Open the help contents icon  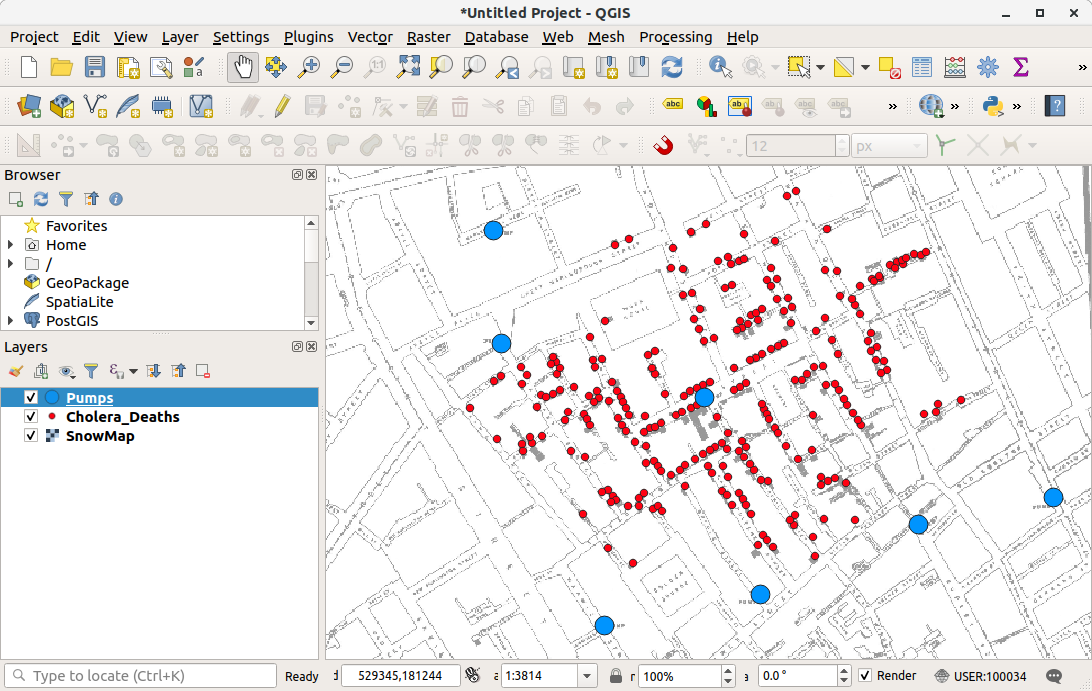[1055, 107]
